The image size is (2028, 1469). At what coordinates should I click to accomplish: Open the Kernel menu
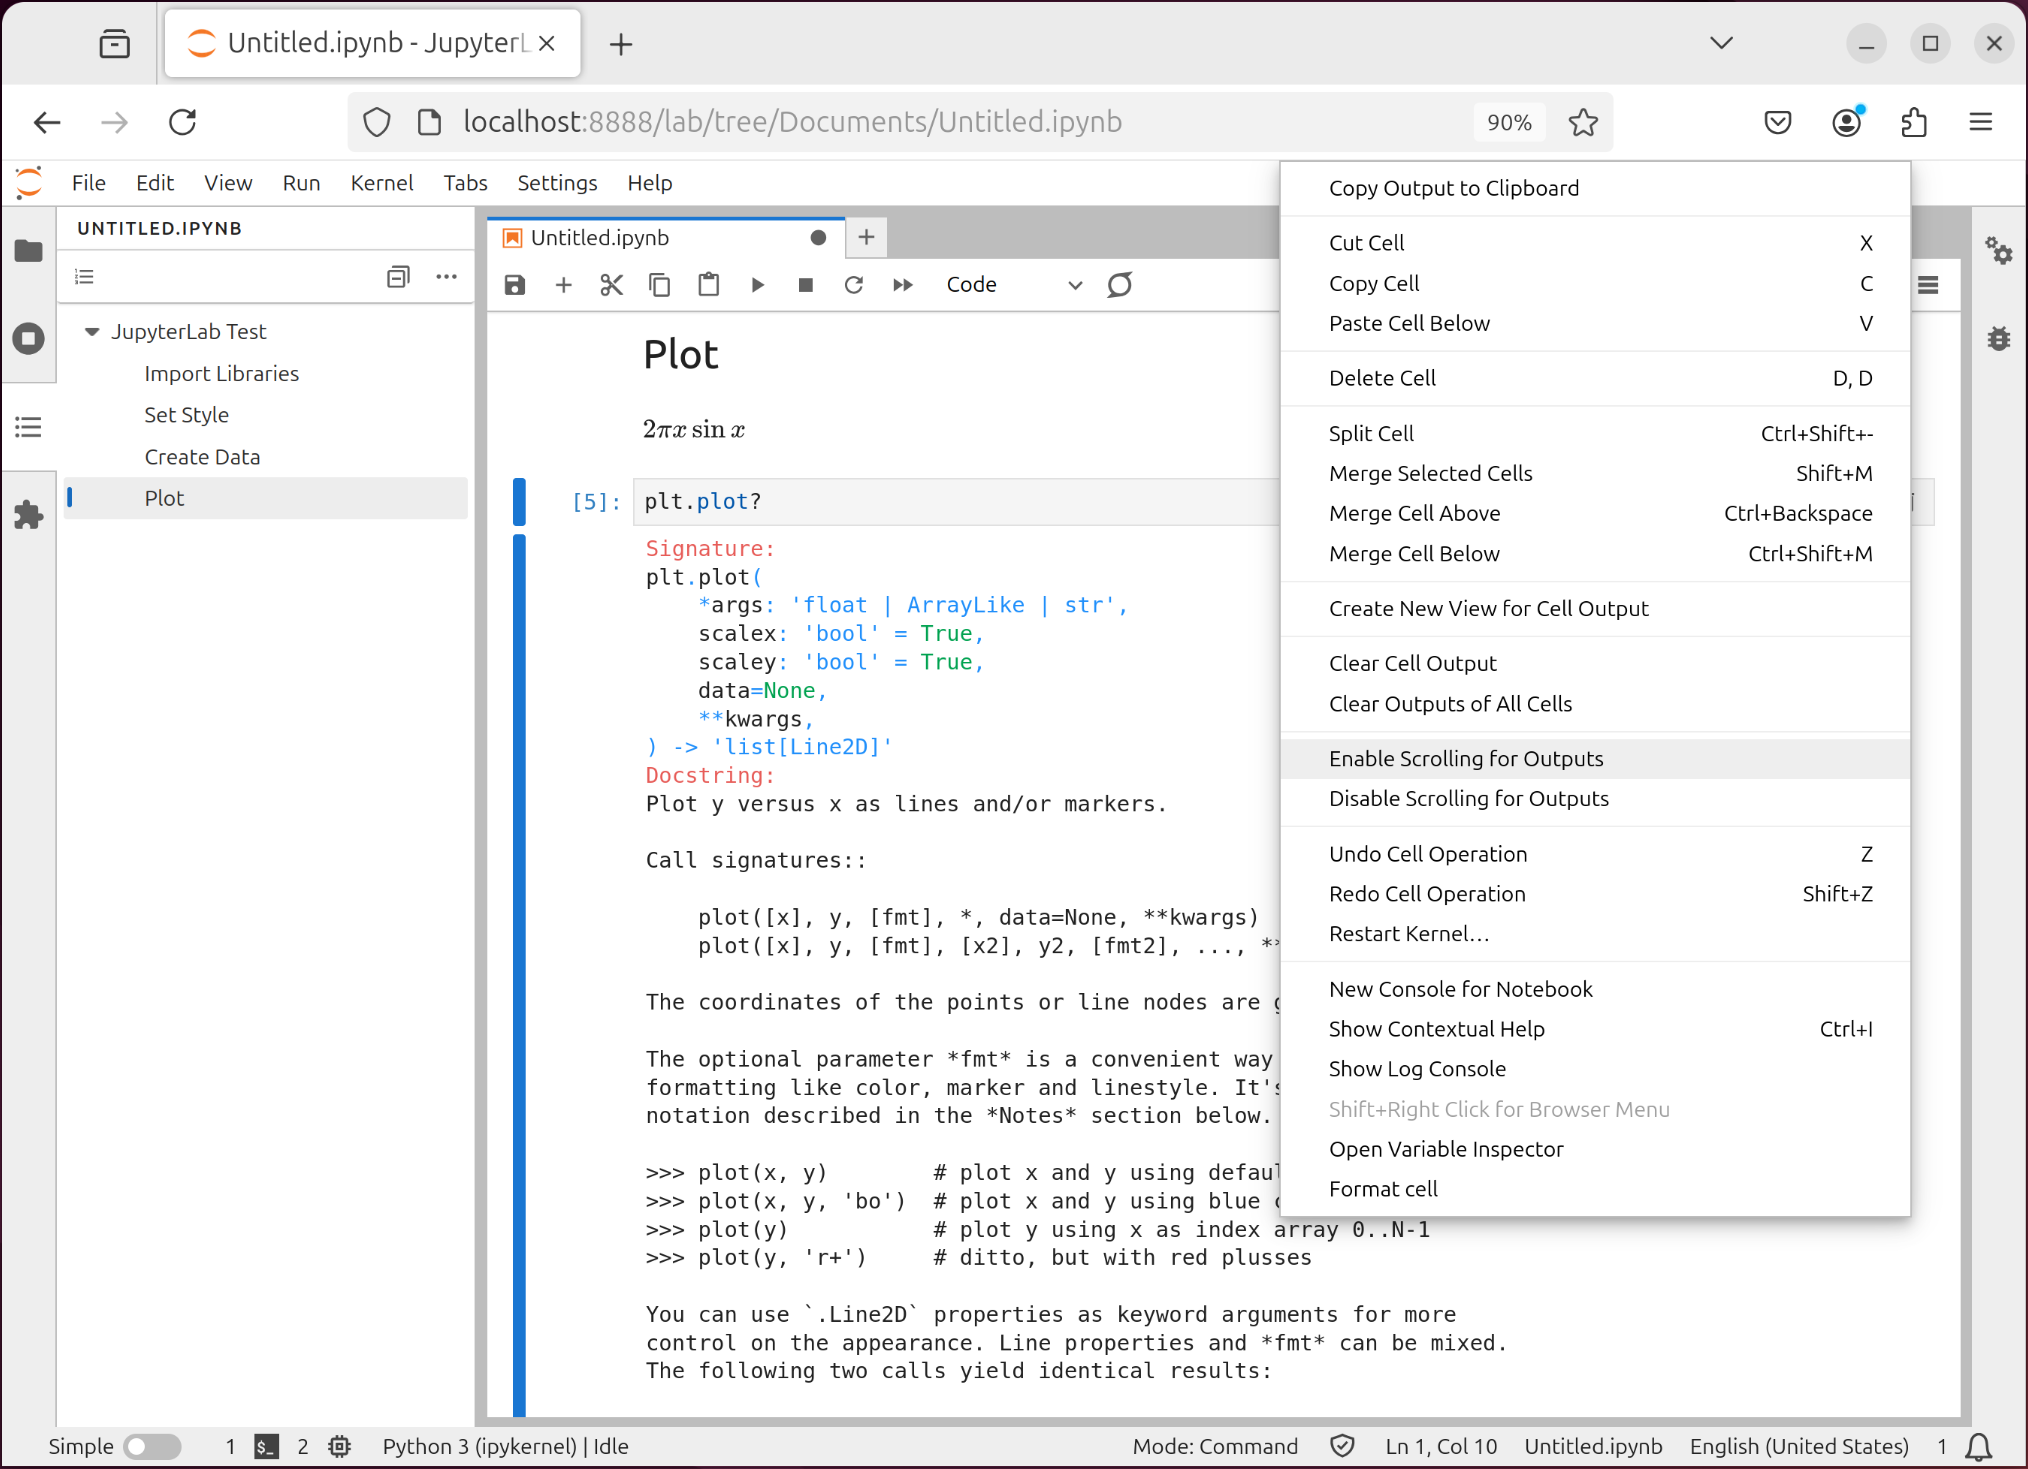pyautogui.click(x=381, y=183)
